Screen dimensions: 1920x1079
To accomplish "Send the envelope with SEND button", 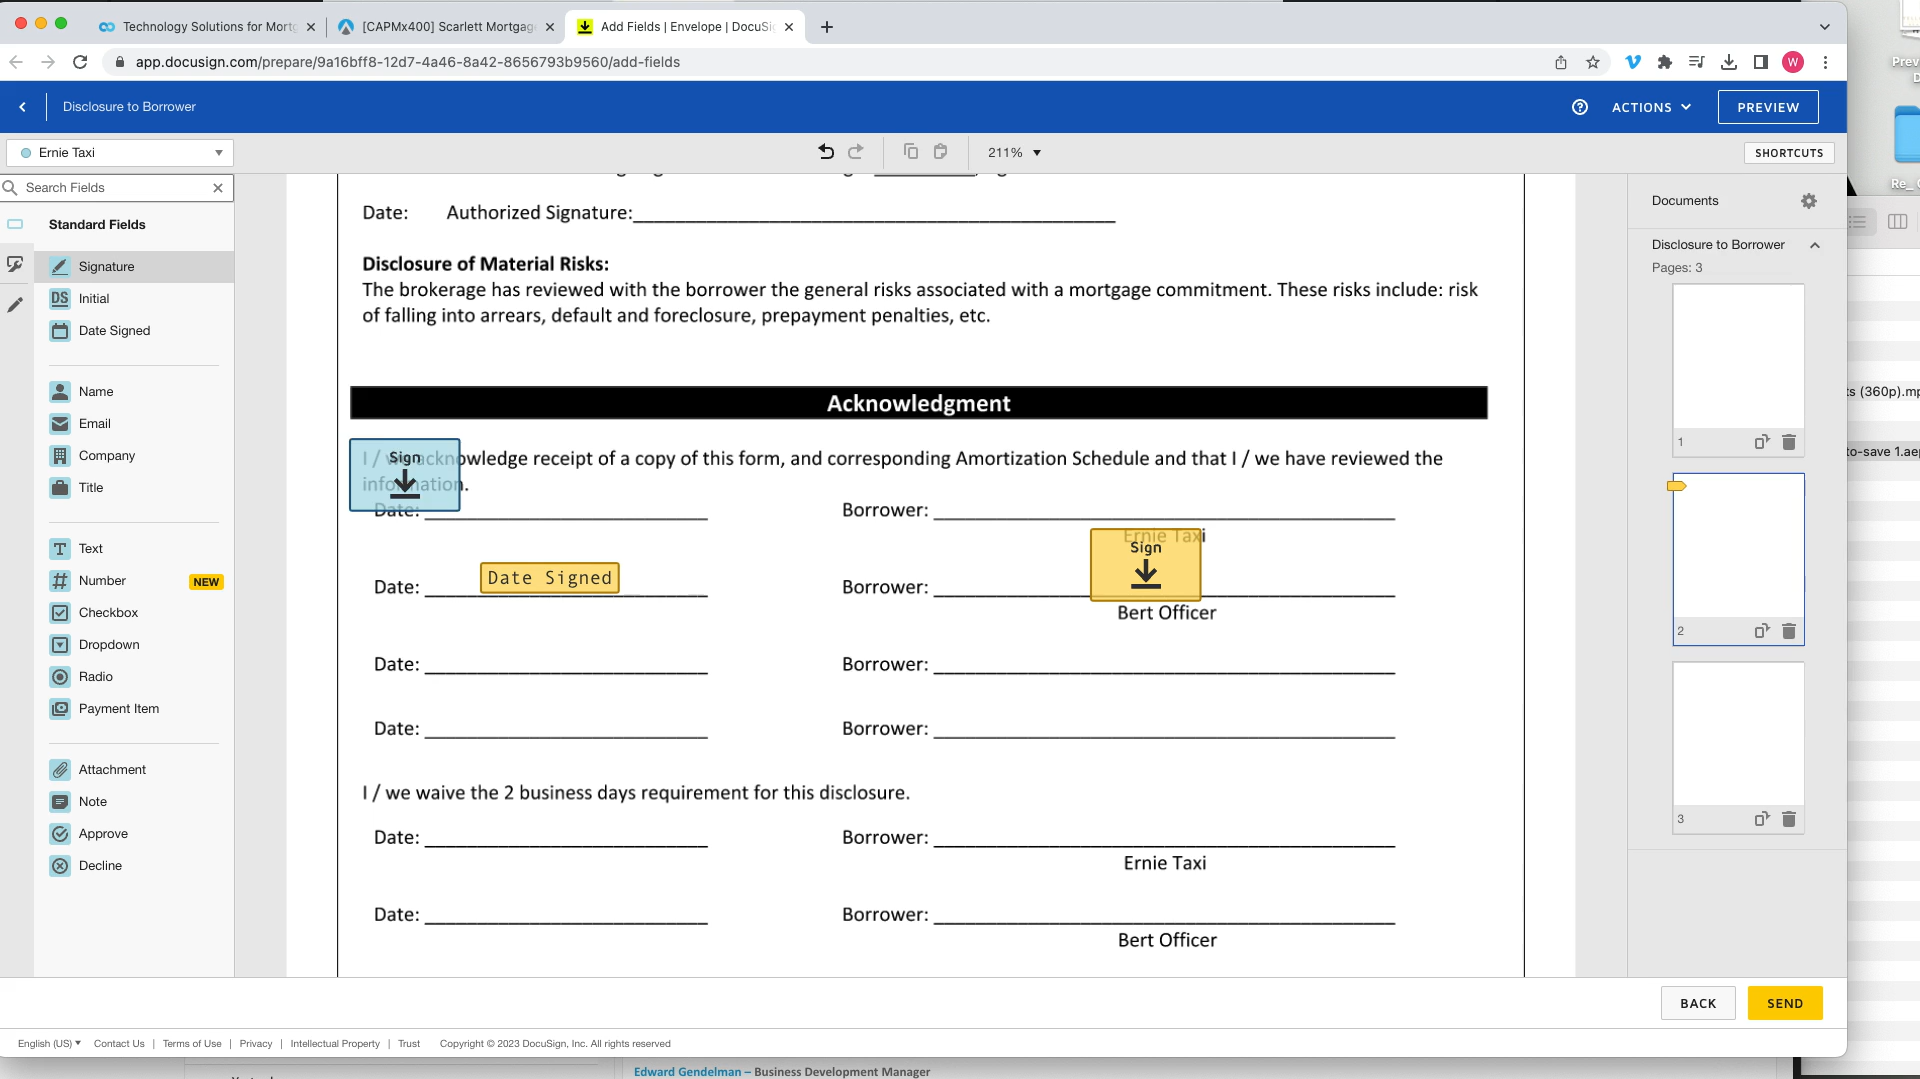I will (1785, 1003).
